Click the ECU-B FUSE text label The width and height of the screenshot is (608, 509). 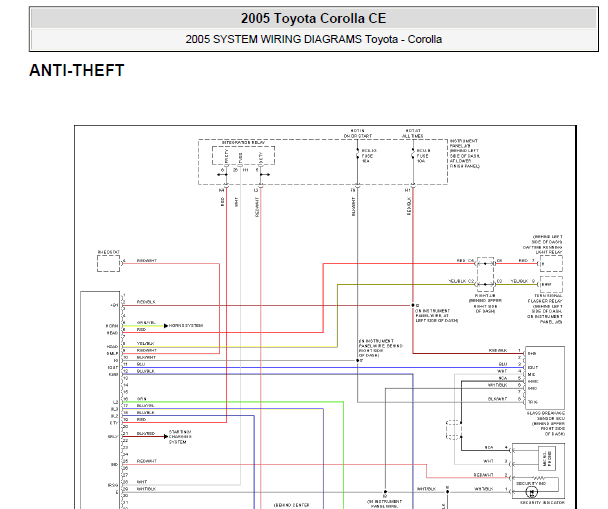[423, 156]
